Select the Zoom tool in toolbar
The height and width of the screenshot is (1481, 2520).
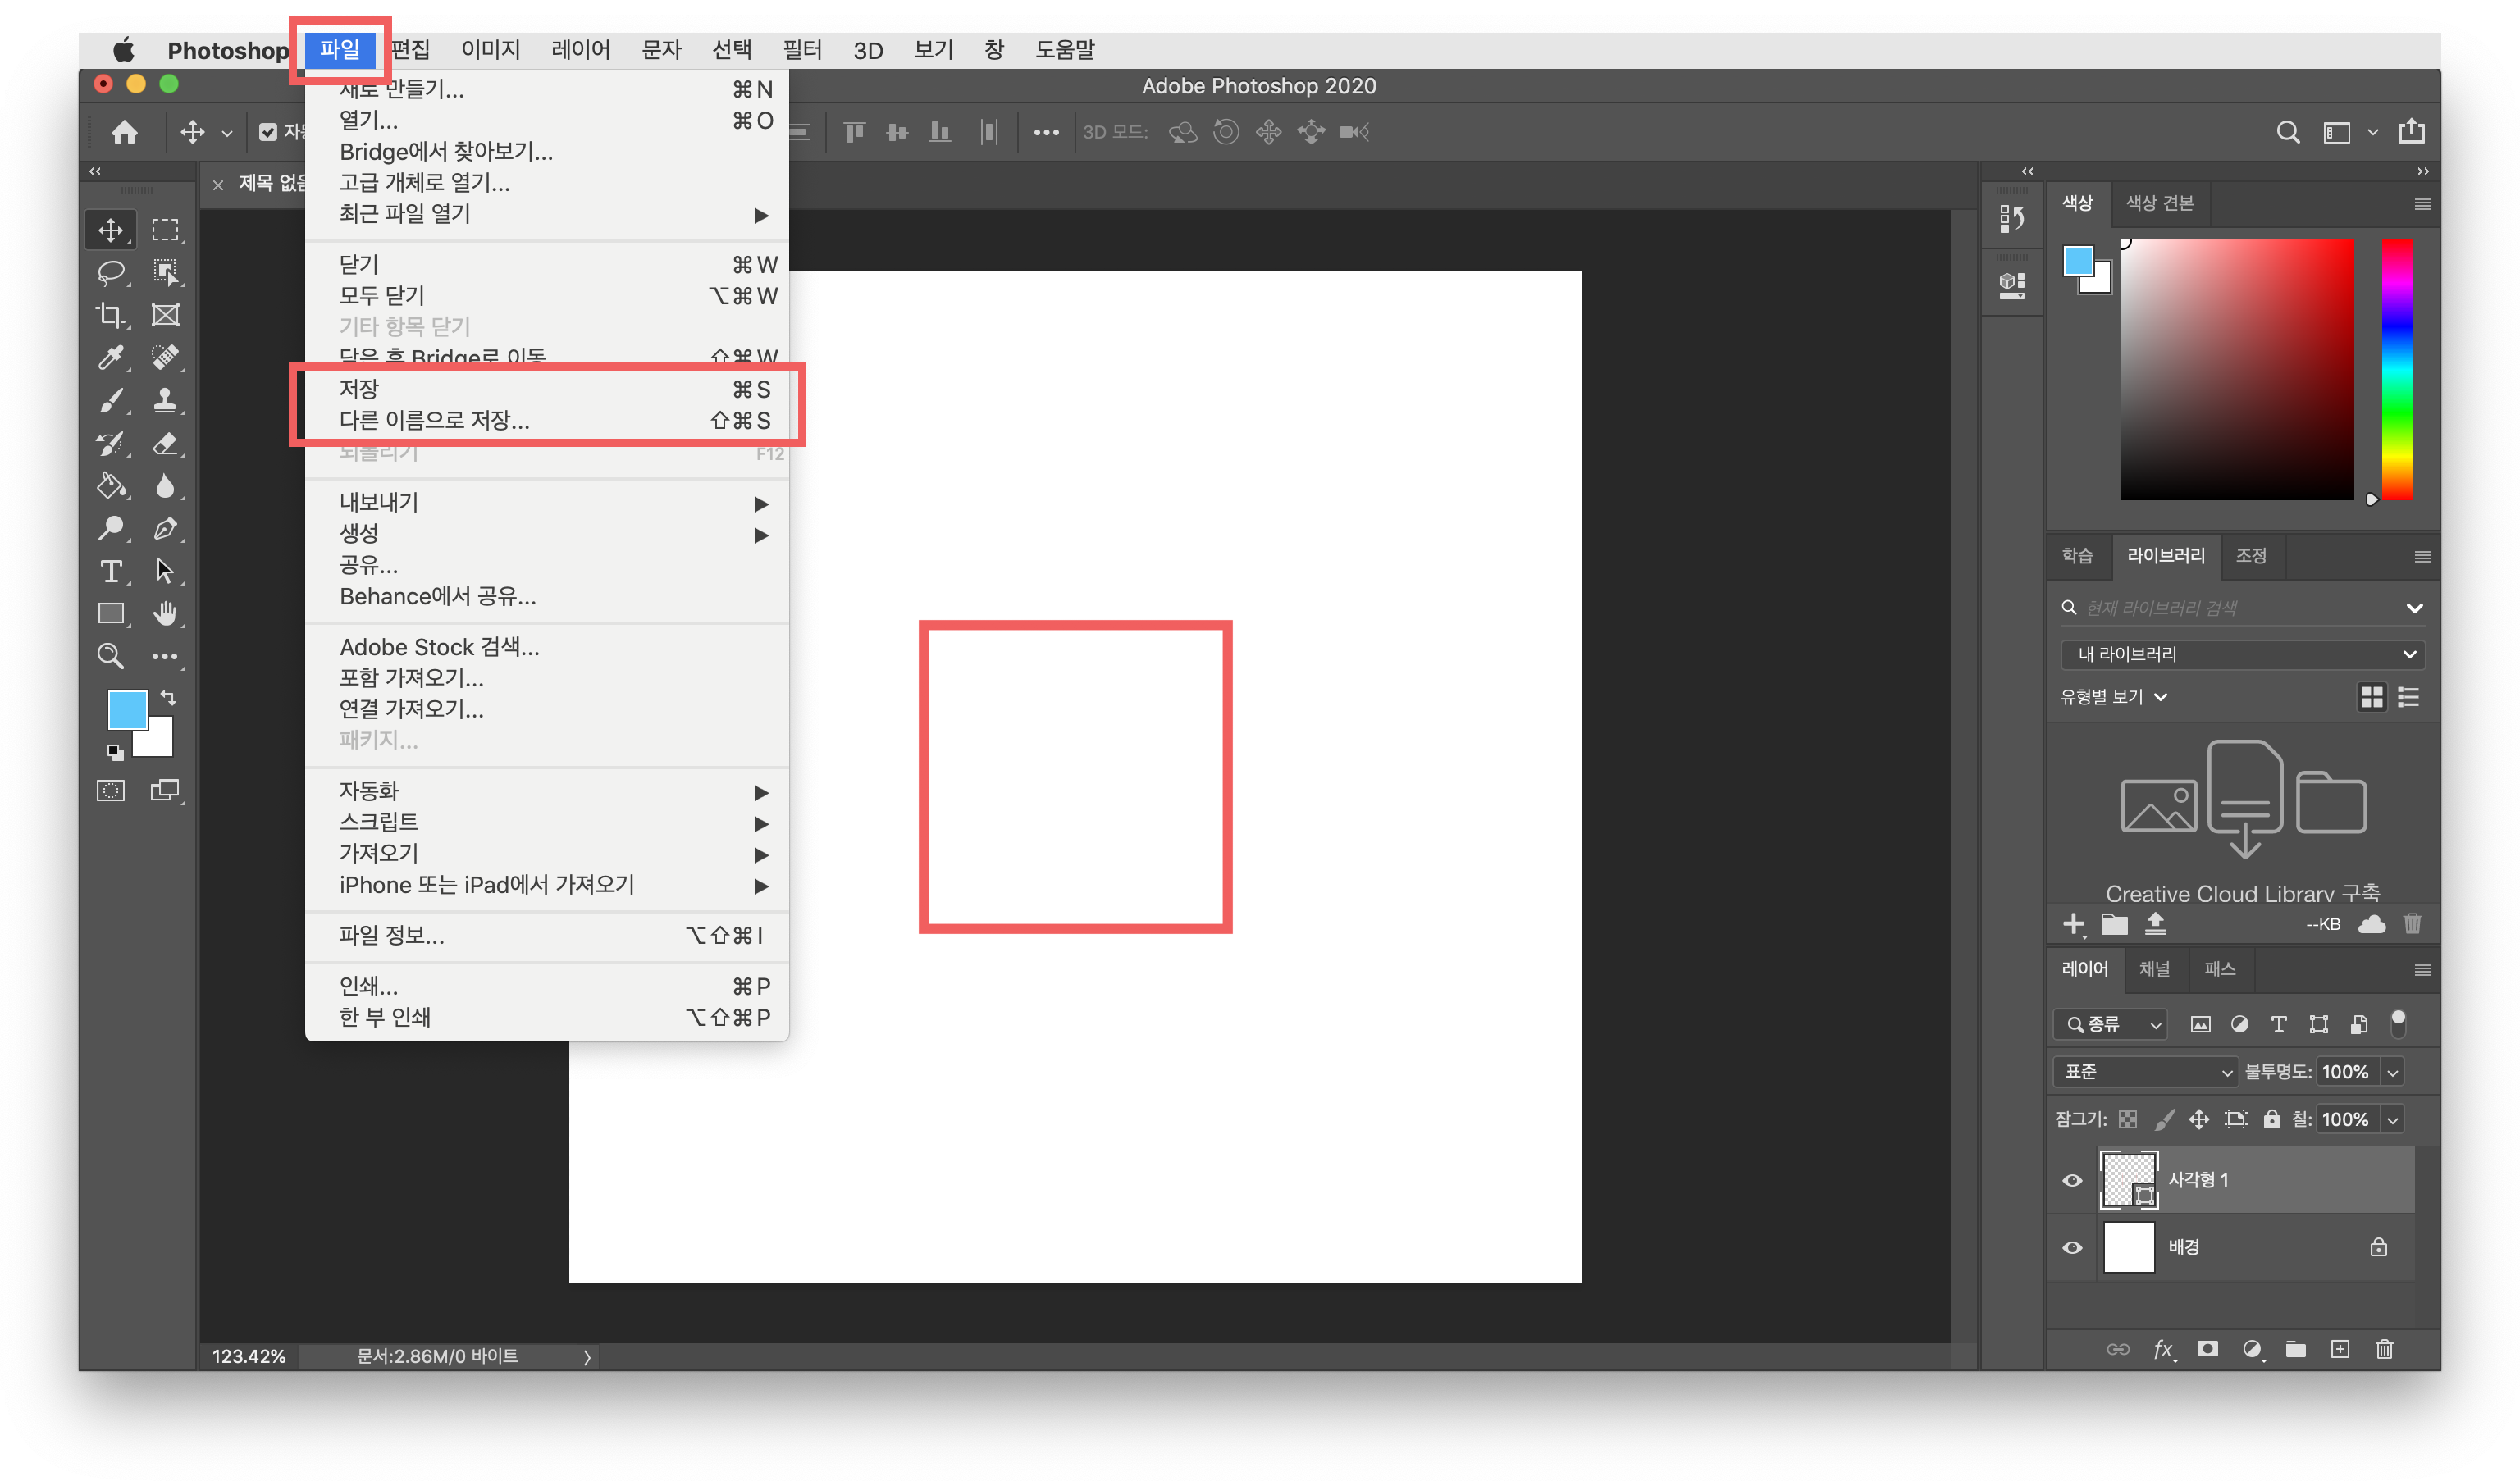click(x=110, y=656)
